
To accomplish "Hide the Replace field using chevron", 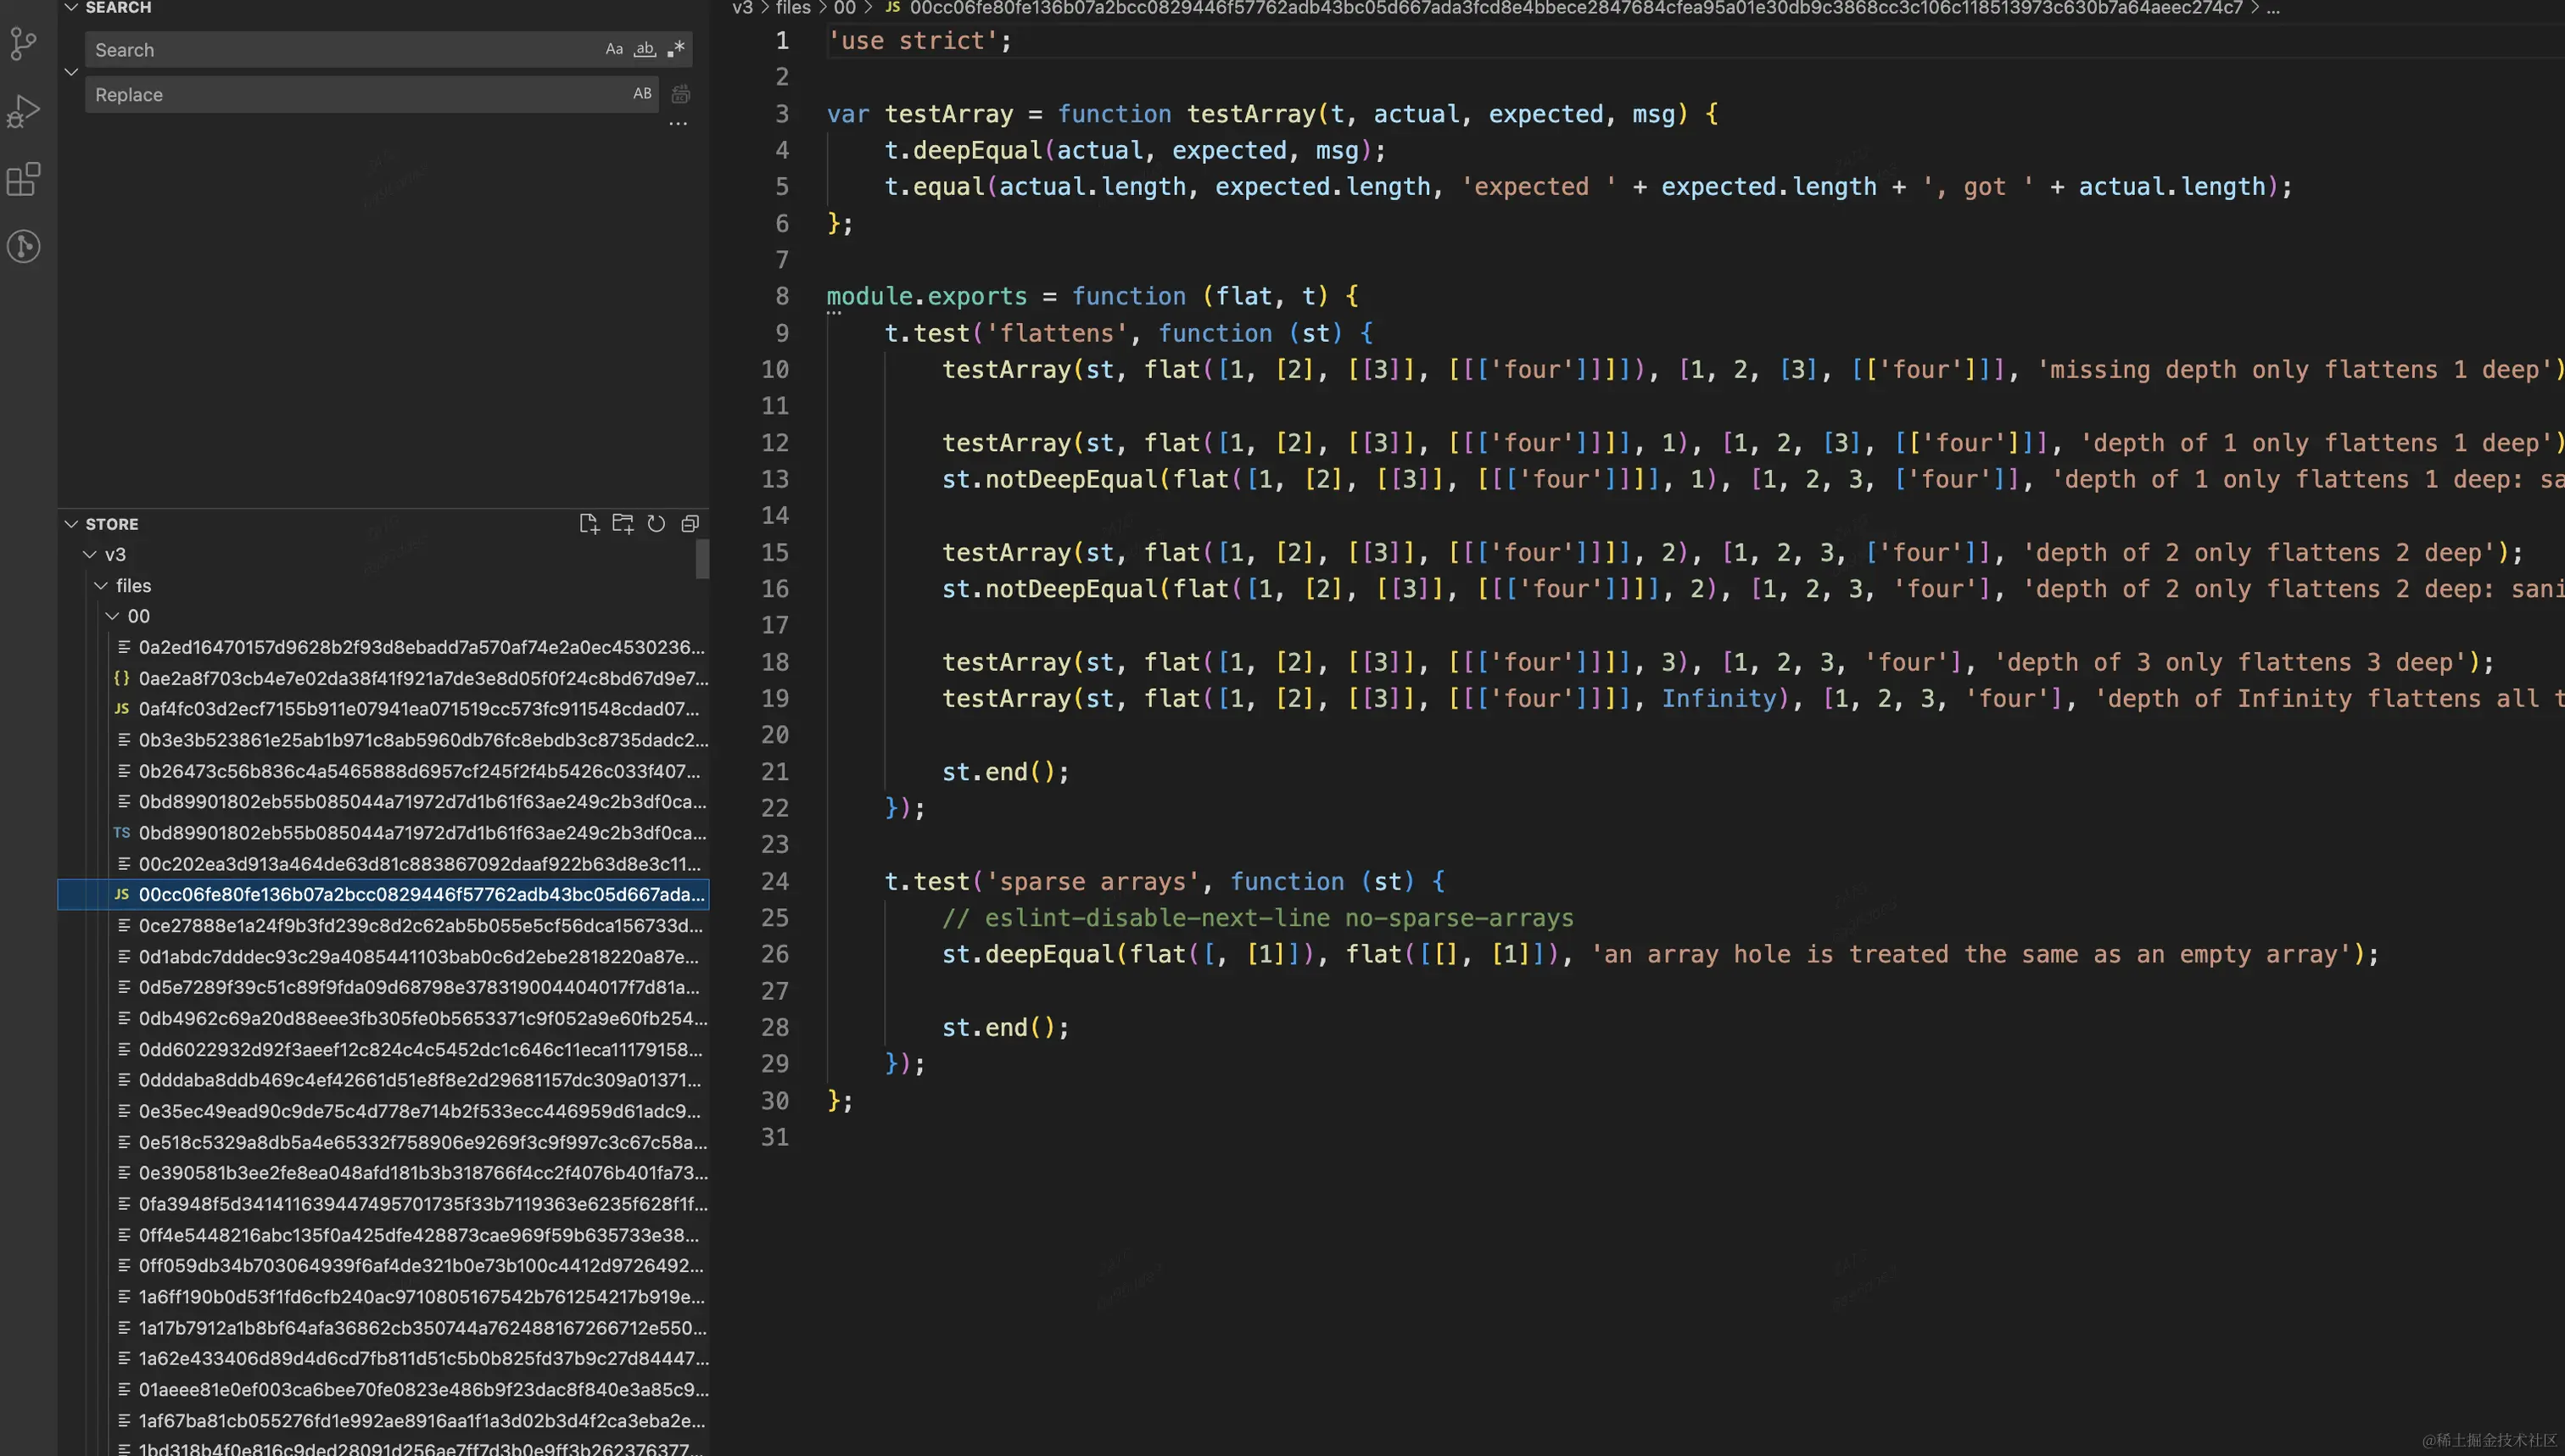I will point(71,72).
